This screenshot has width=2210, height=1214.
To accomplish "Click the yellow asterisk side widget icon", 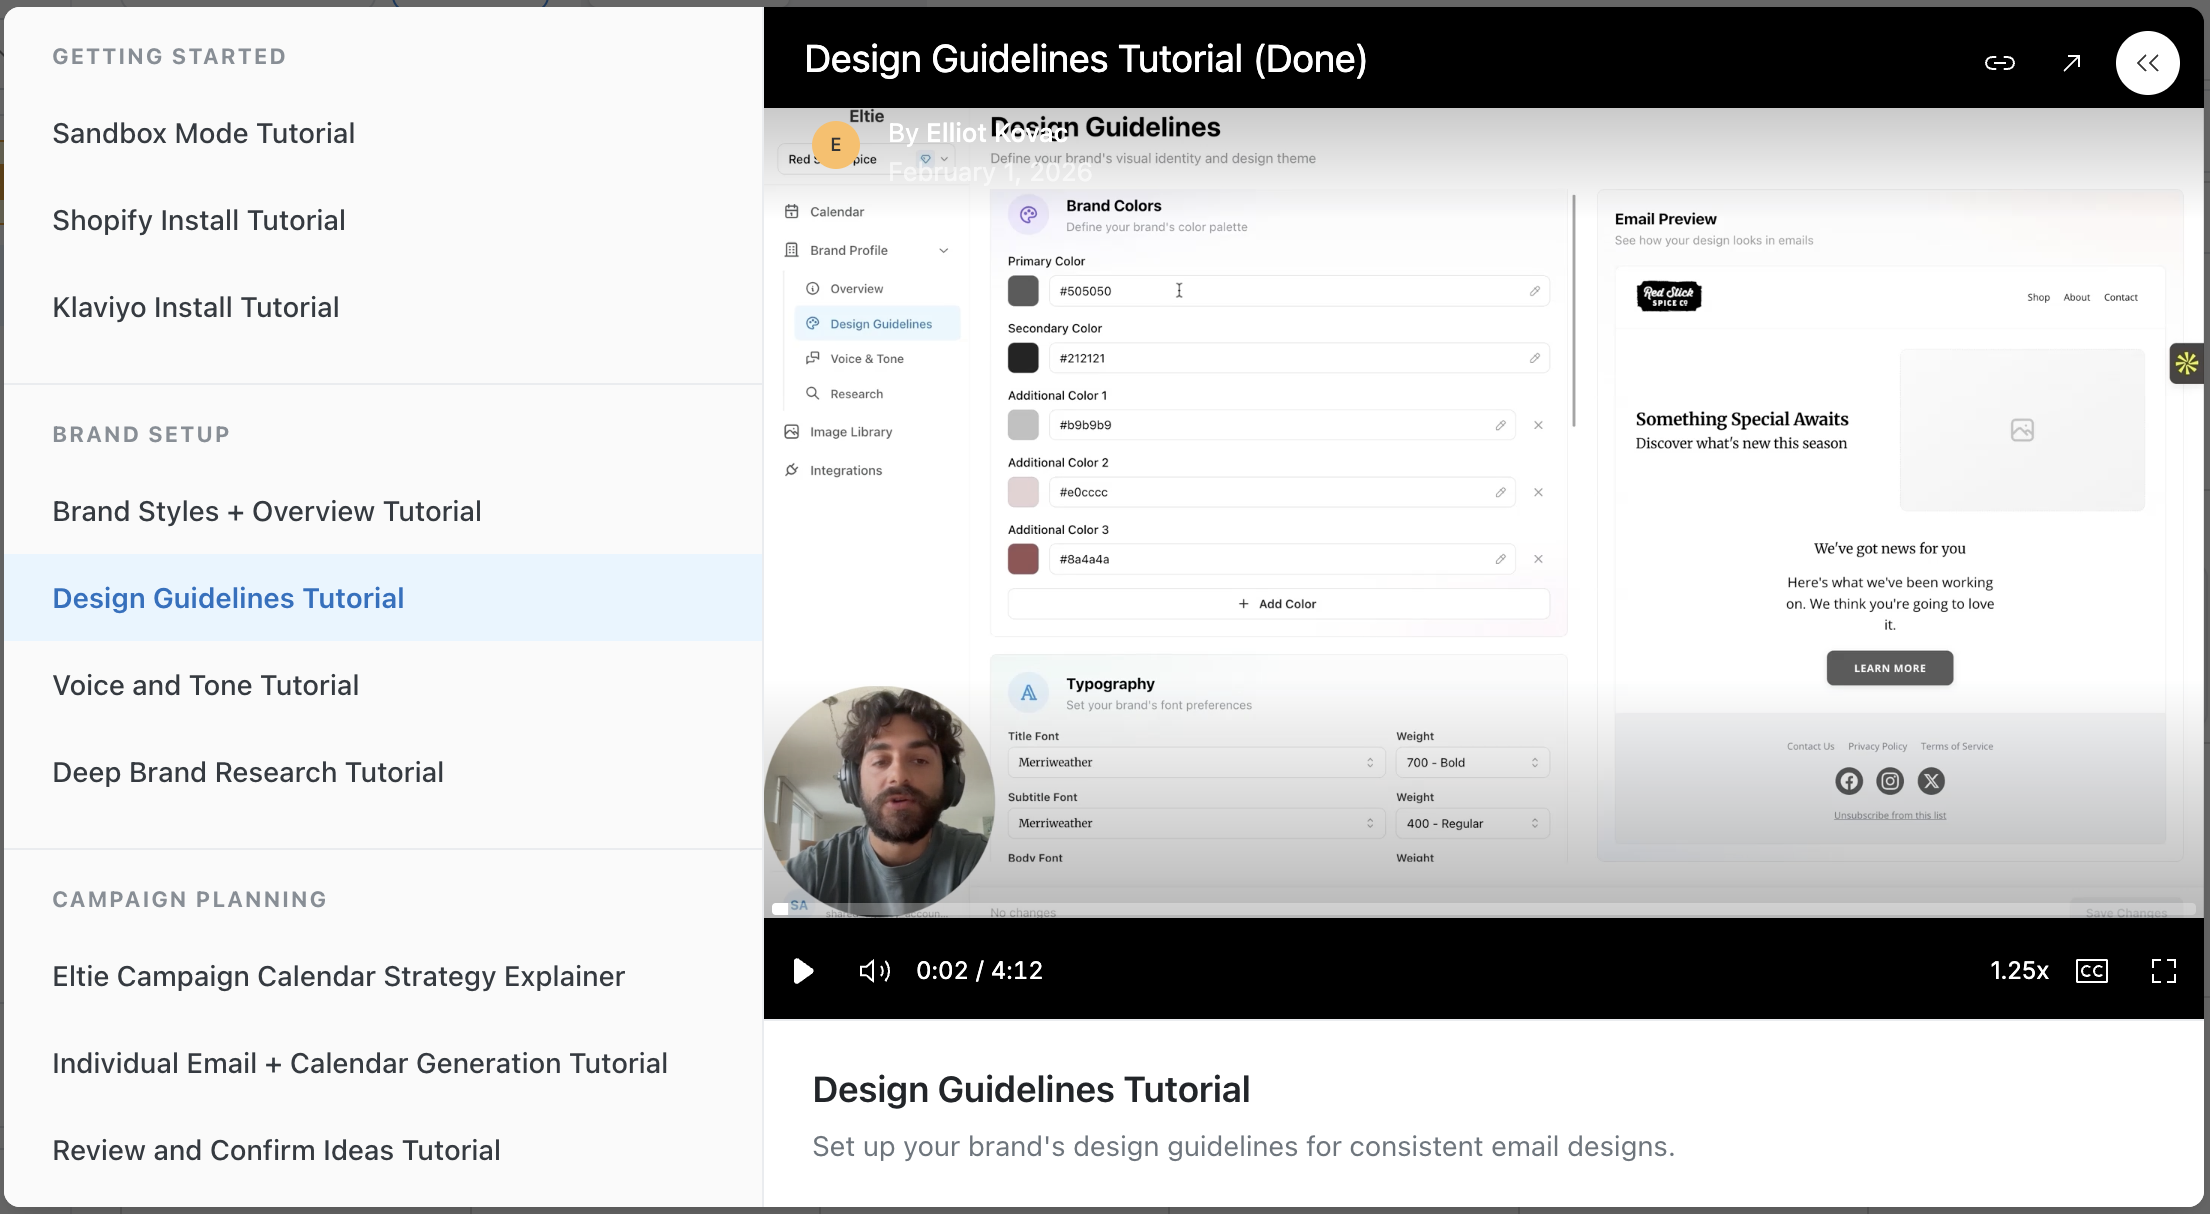I will 2187,363.
